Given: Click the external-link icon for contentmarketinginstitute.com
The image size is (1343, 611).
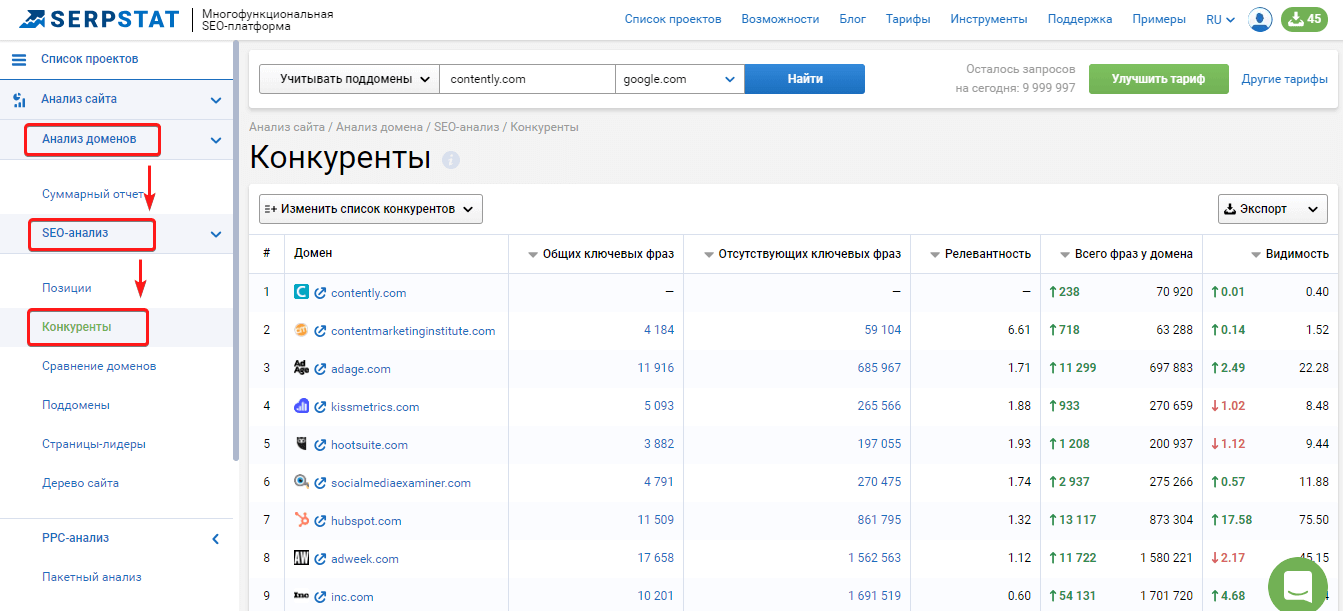Looking at the screenshot, I should click(x=321, y=331).
